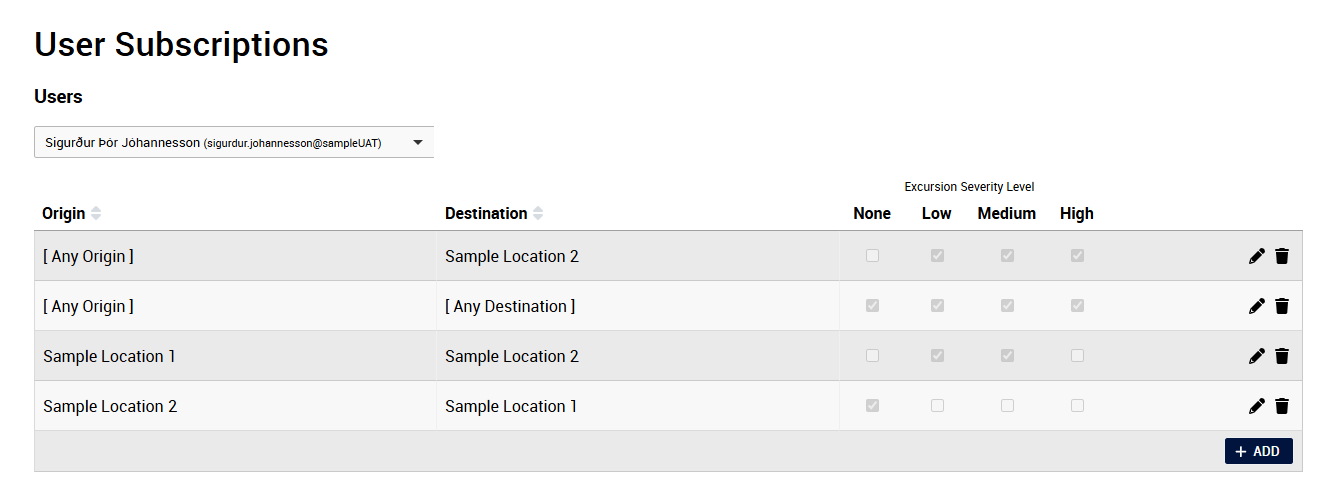This screenshot has height=496, width=1328.
Task: Toggle Medium checkbox in Any Destination row
Action: (x=1007, y=306)
